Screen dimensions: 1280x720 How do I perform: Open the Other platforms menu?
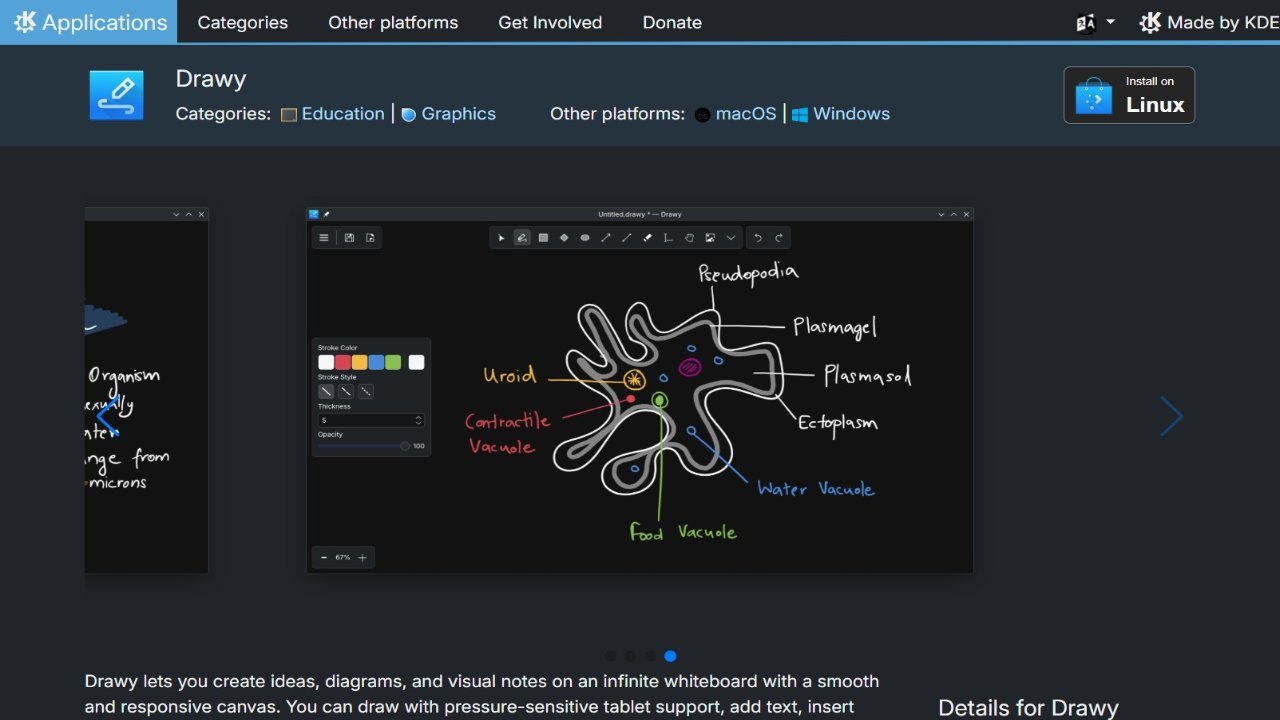(393, 22)
